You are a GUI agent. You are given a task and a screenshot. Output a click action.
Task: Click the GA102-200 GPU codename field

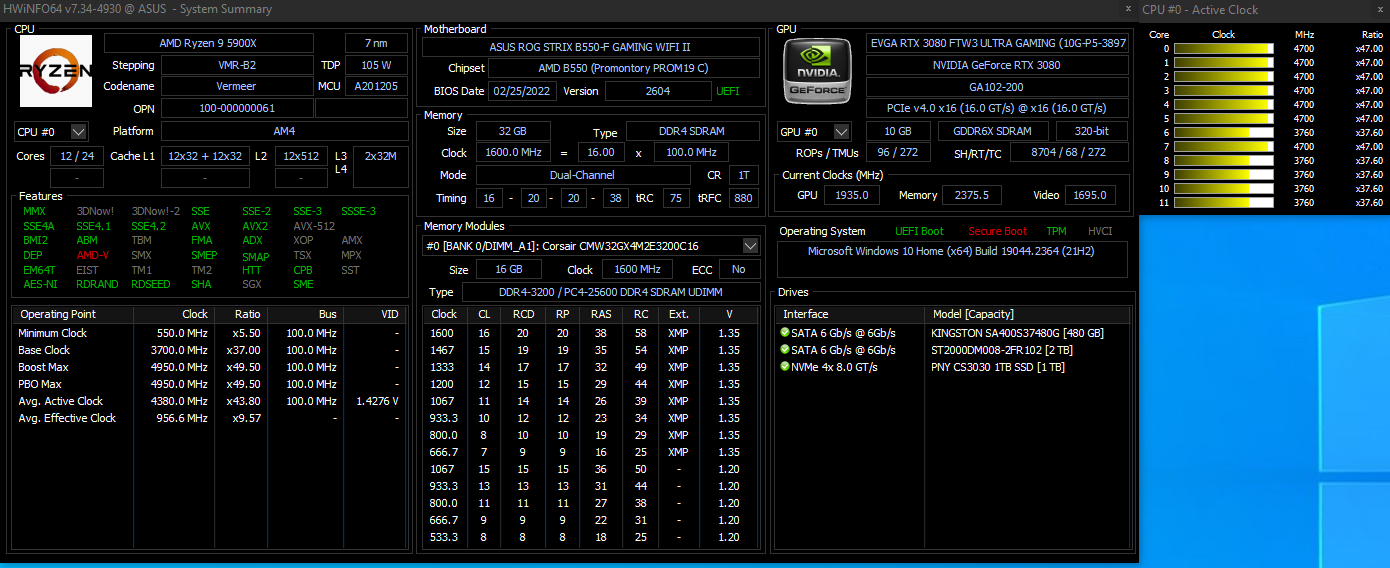(997, 87)
